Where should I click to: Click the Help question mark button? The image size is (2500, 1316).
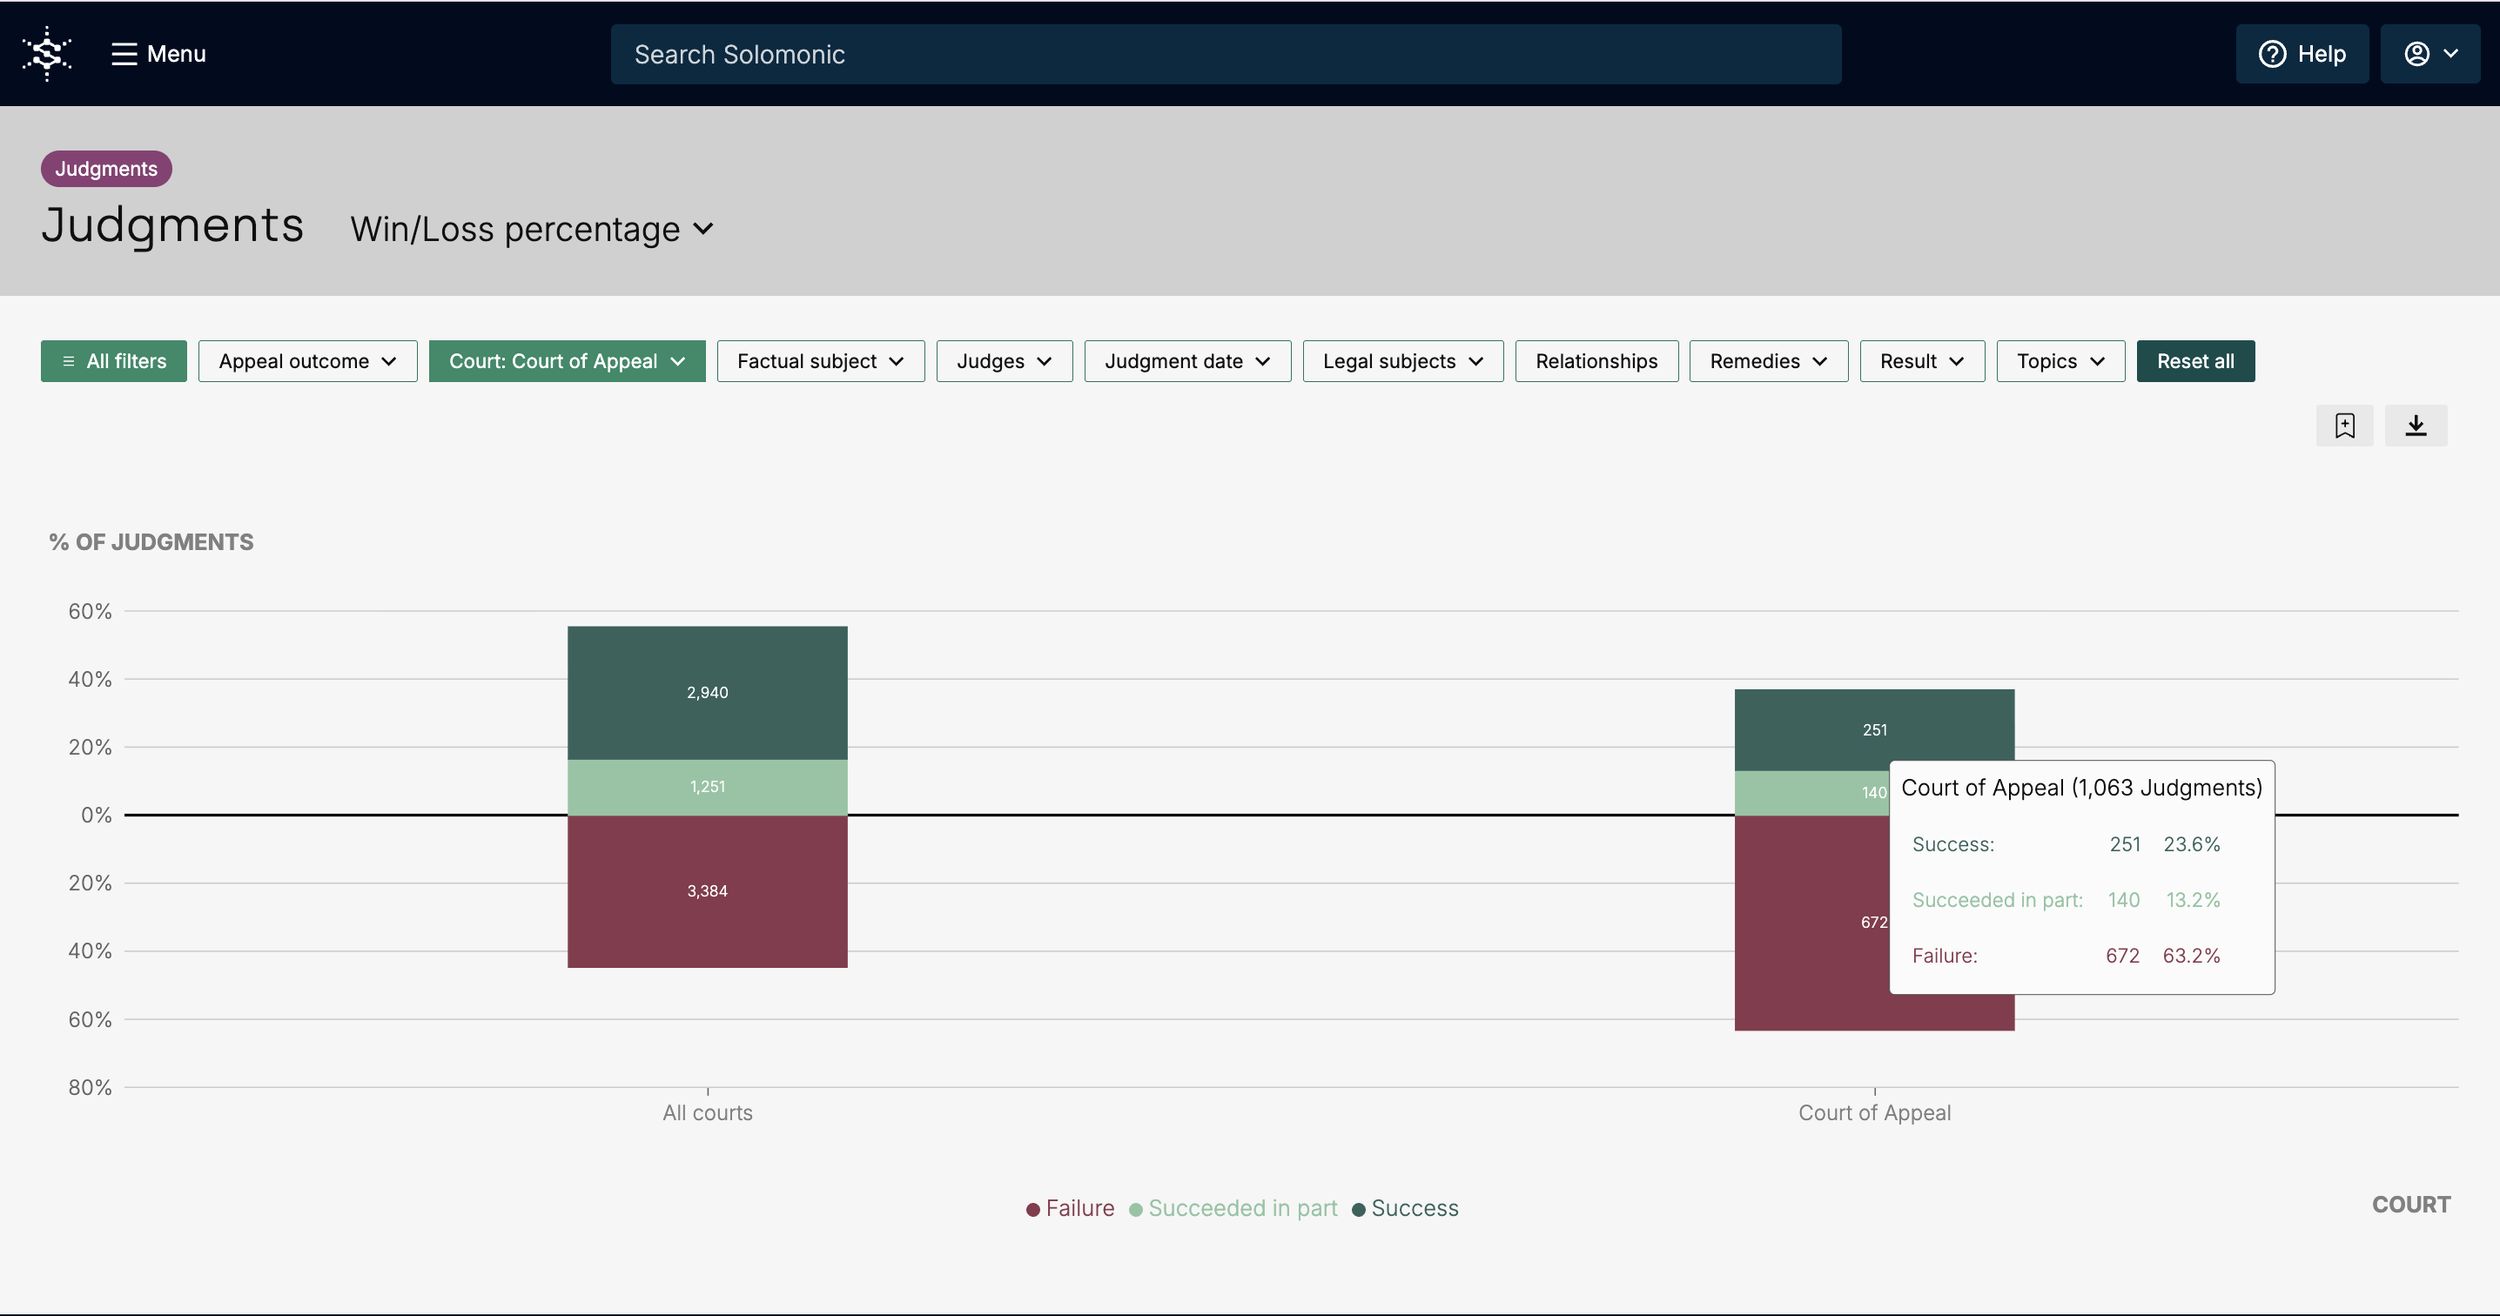[x=2301, y=54]
